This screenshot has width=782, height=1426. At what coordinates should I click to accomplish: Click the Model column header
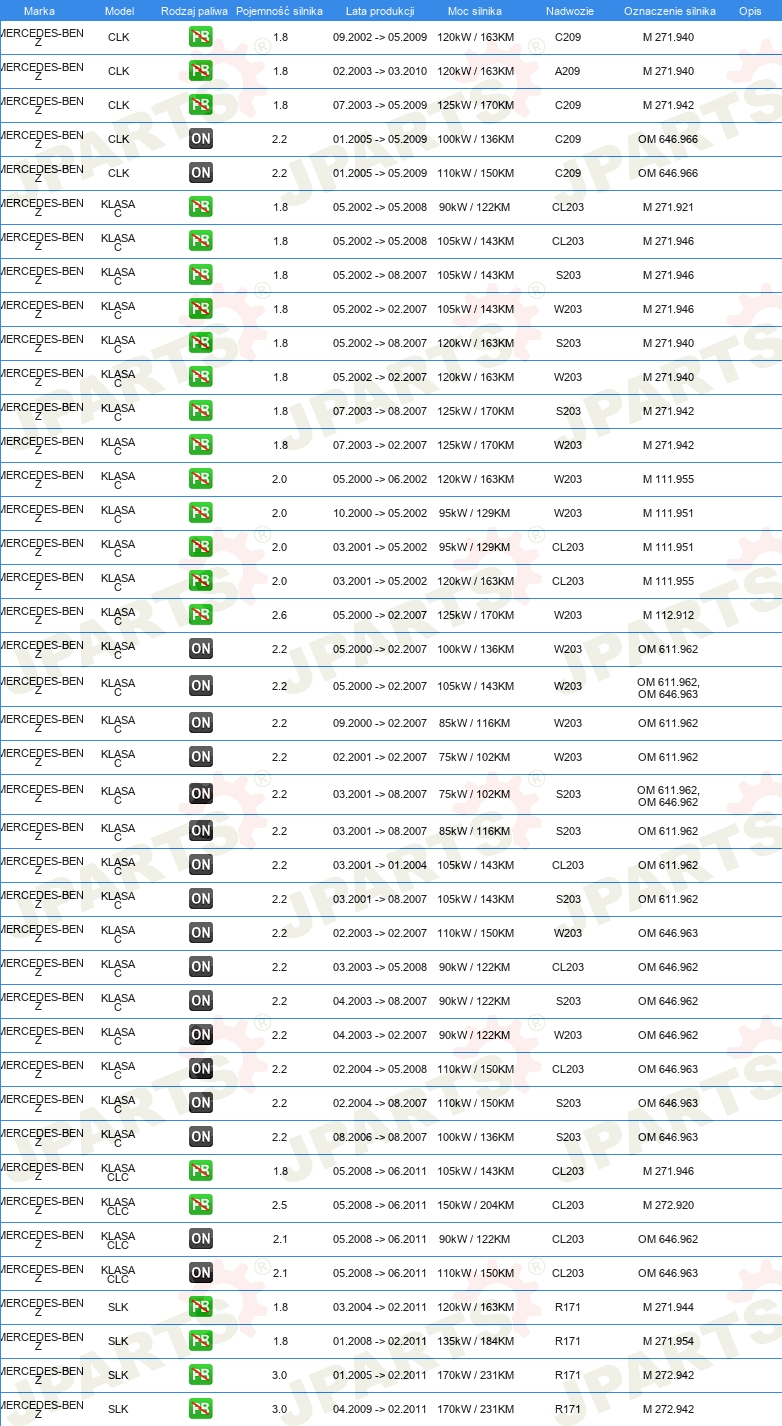(x=119, y=11)
